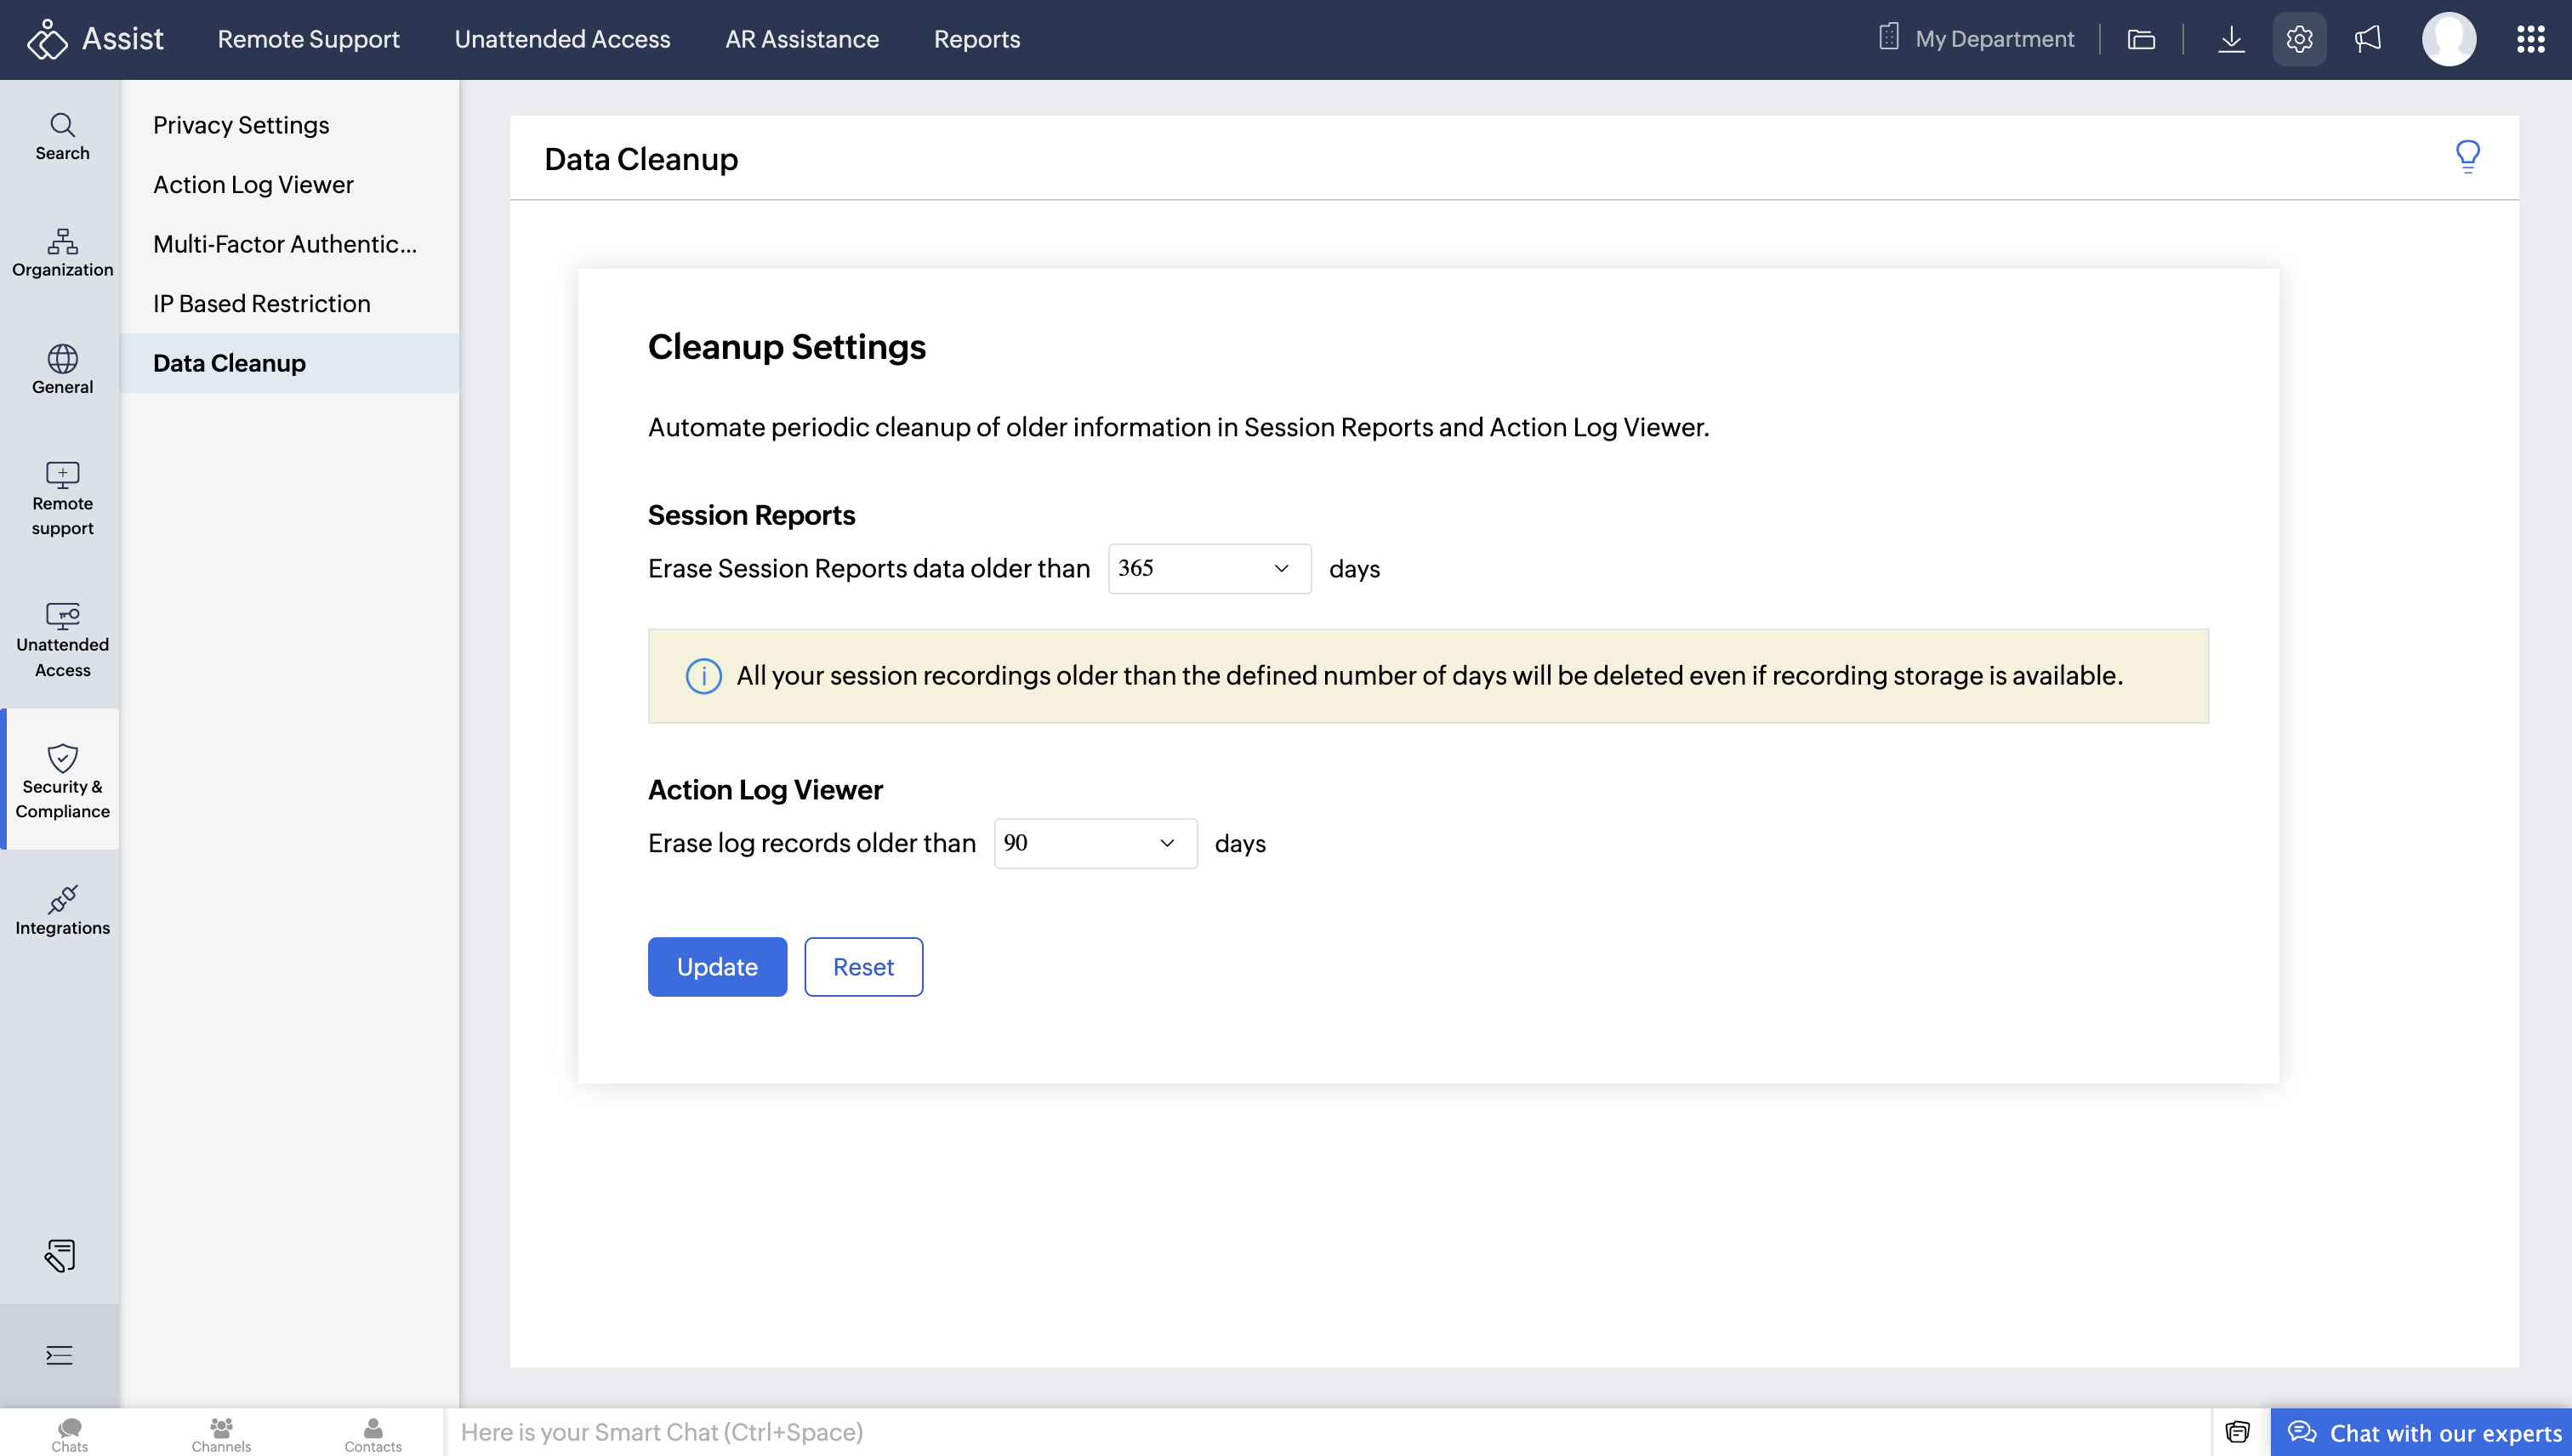Screen dimensions: 2572x1456
Task: Open the download icon in header
Action: [x=2231, y=39]
